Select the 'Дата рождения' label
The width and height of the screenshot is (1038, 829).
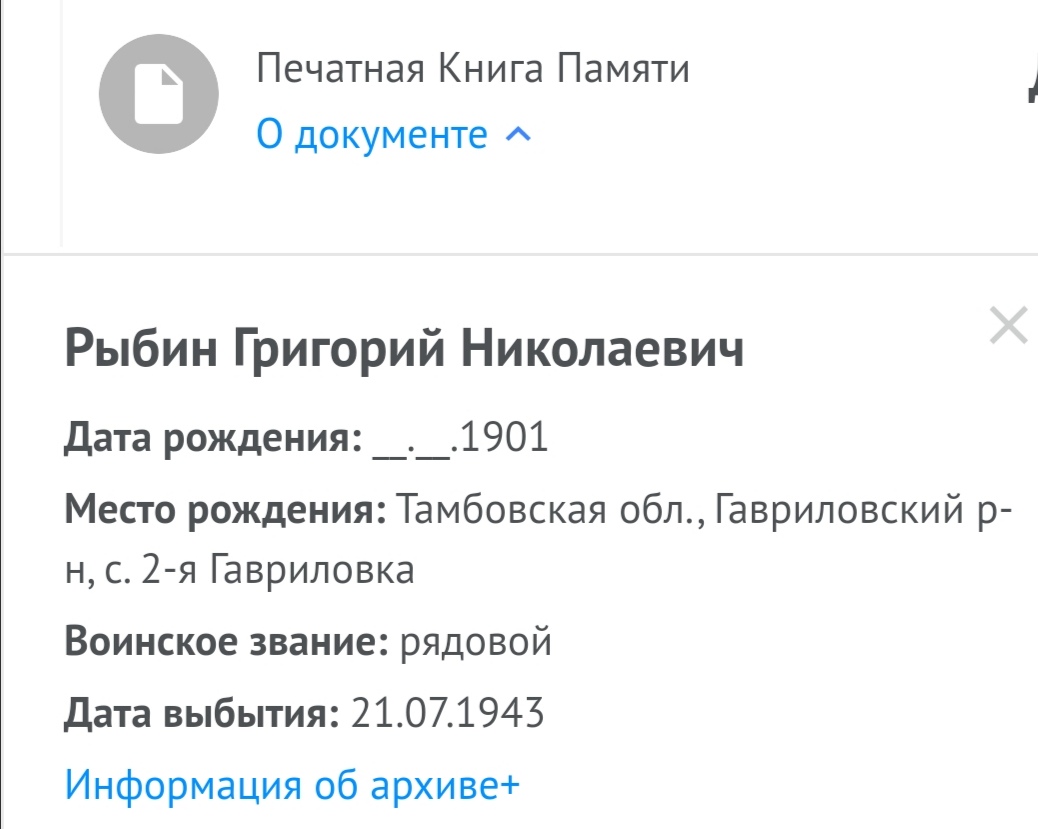click(212, 438)
